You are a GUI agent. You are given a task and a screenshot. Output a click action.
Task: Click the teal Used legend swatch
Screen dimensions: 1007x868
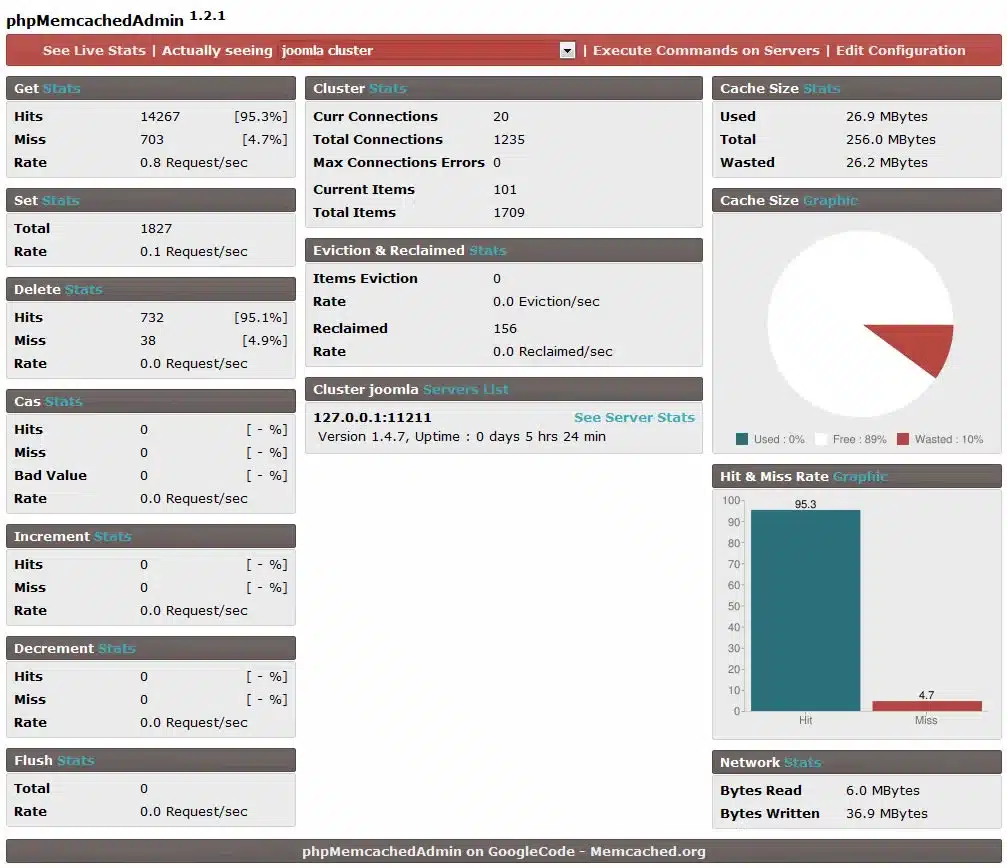742,439
